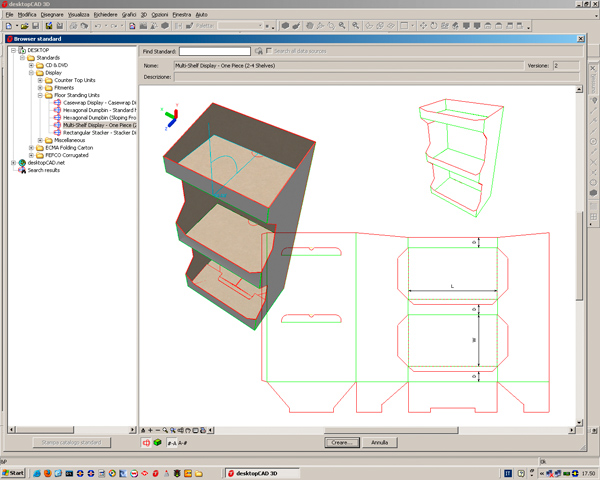Select Casewrap Display tree item
The height and width of the screenshot is (480, 600).
(x=99, y=103)
